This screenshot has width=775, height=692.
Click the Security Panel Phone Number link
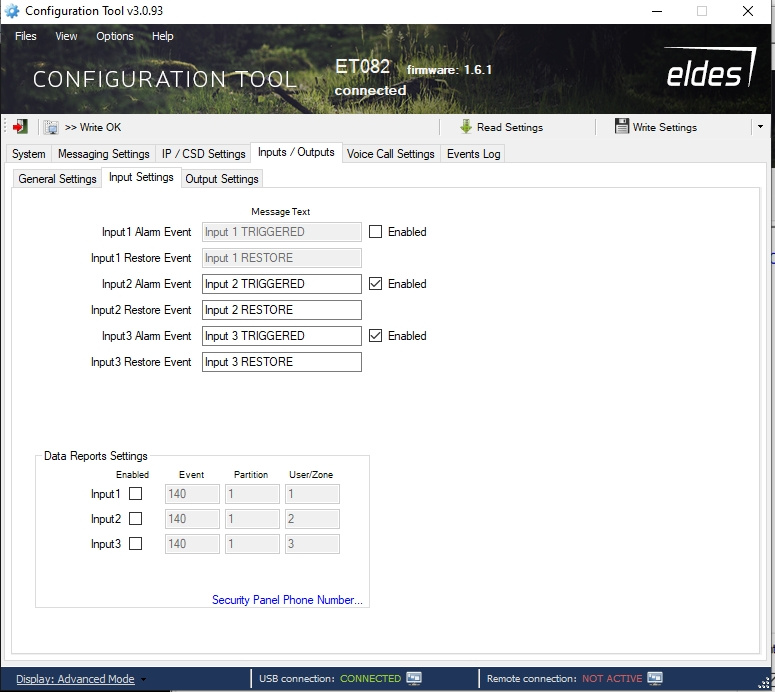coord(287,600)
